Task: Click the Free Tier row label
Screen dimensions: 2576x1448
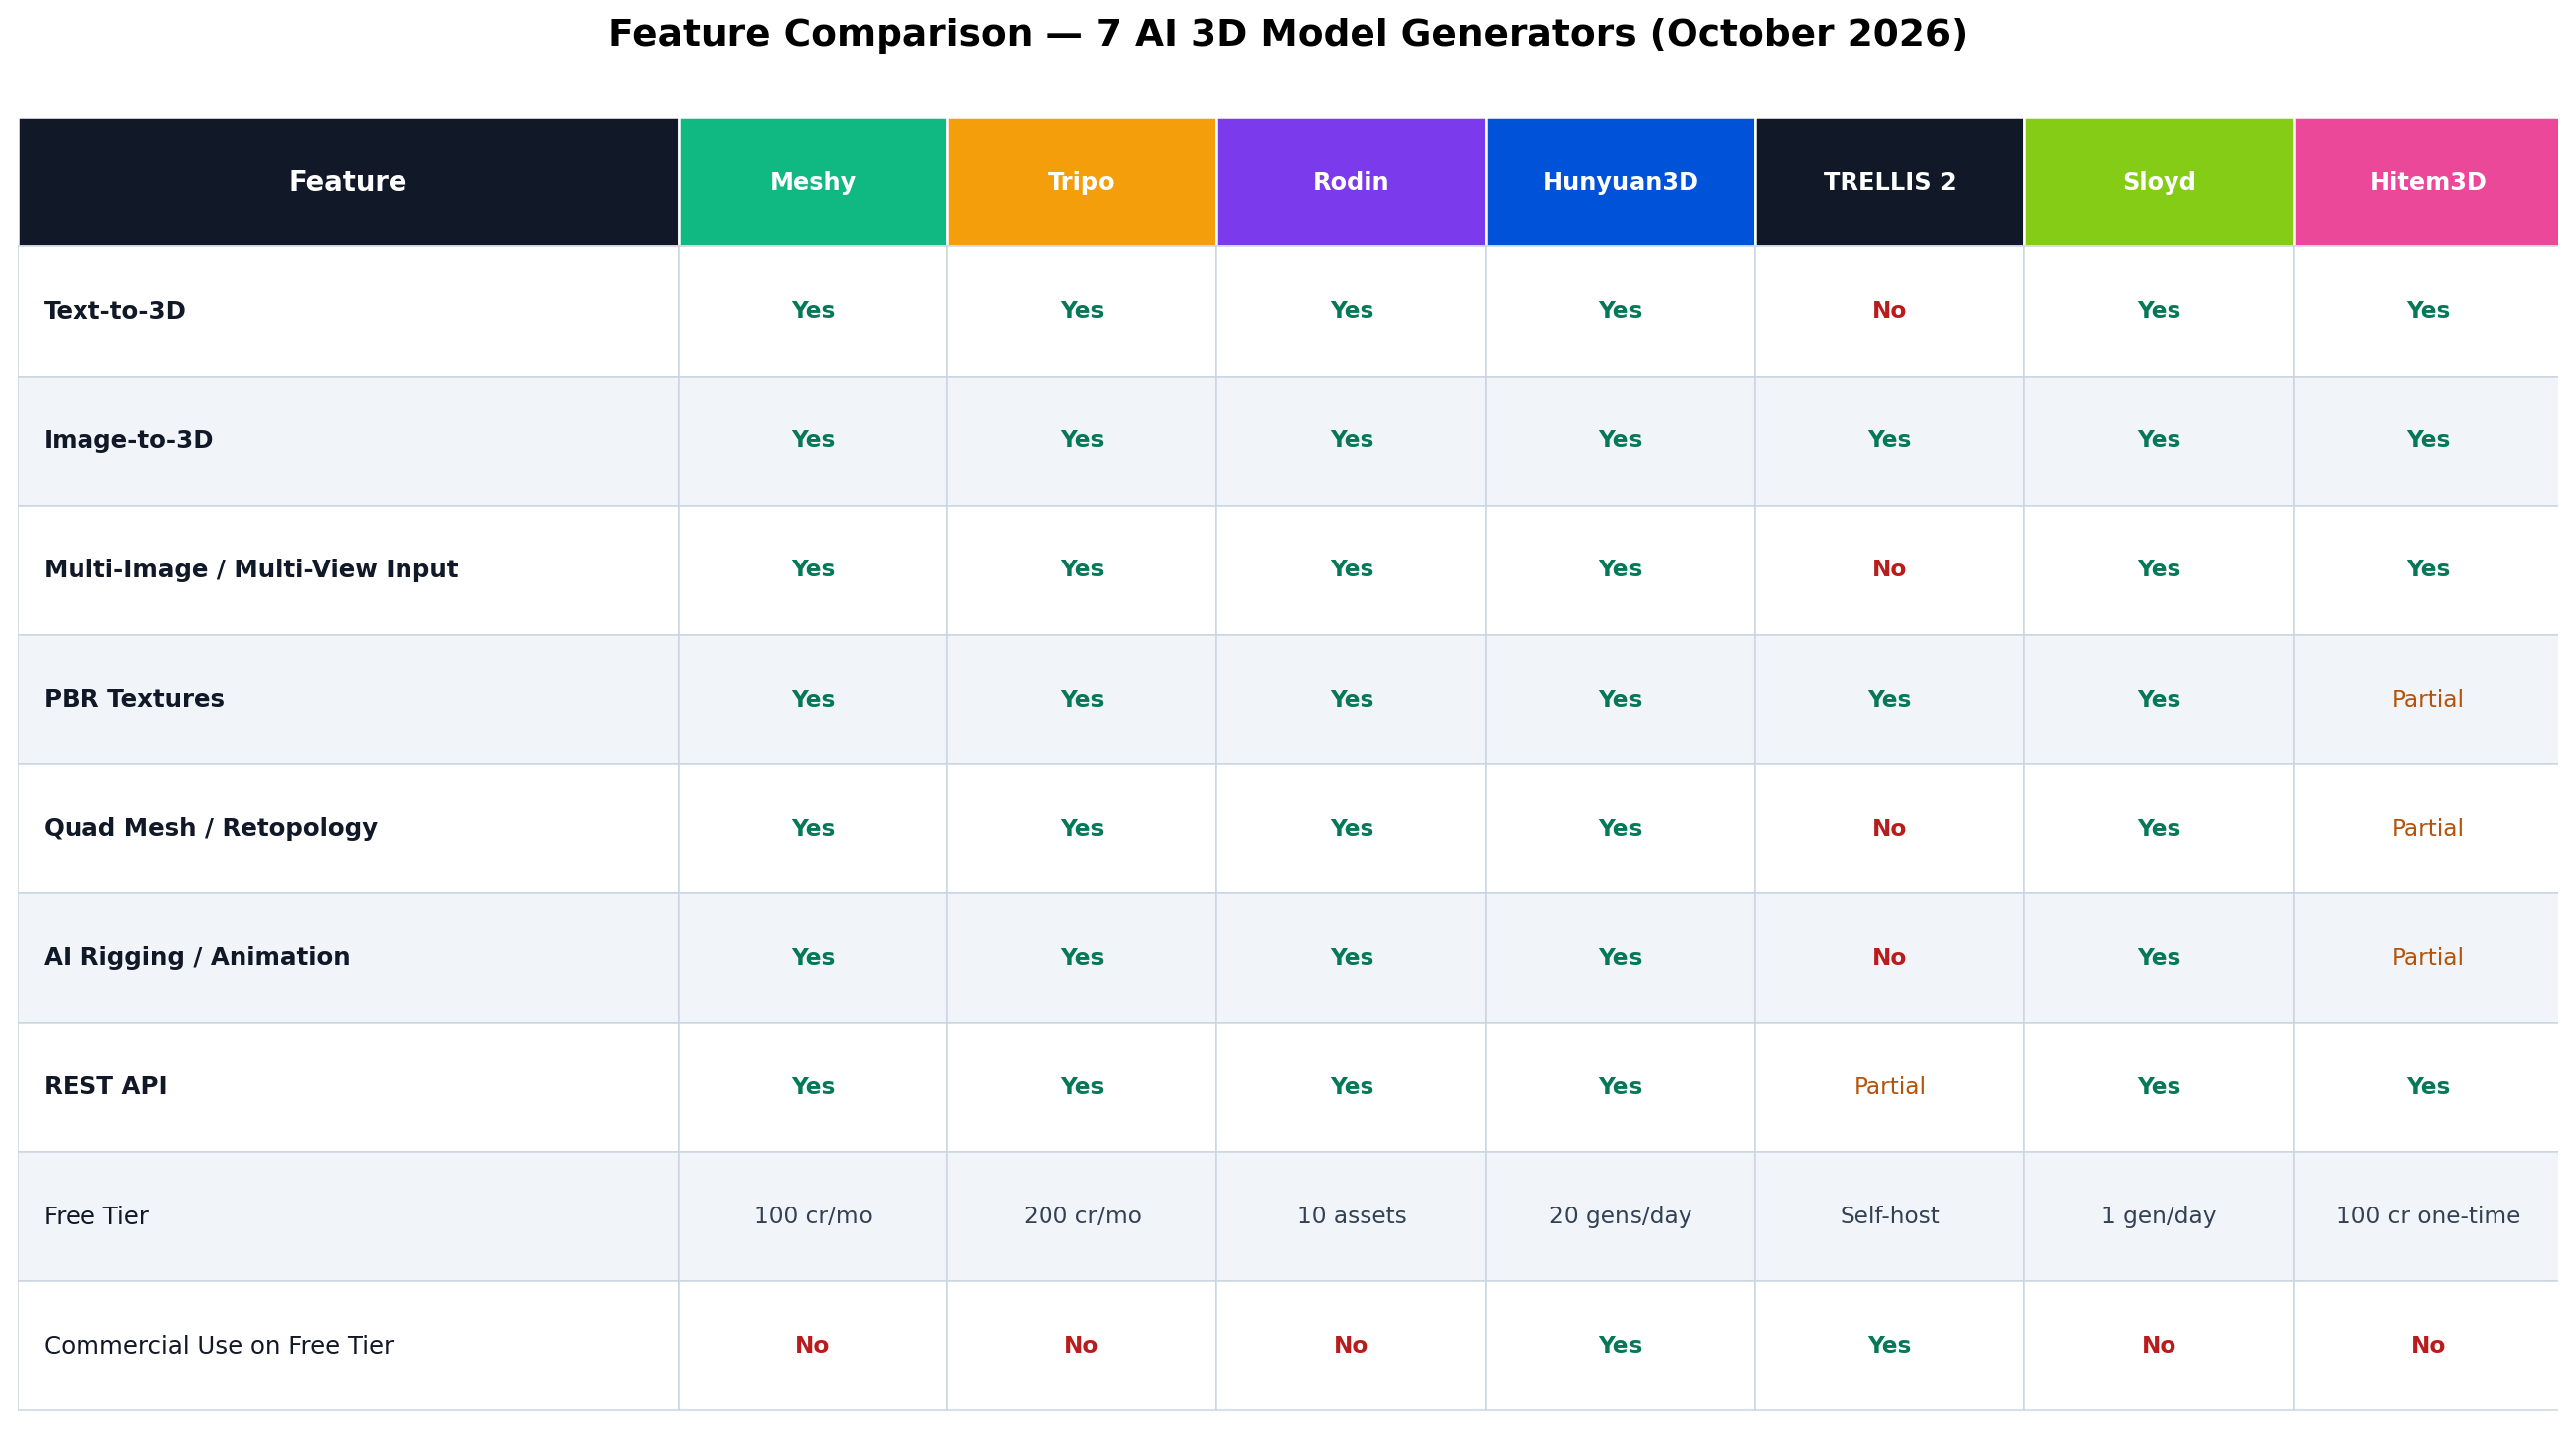Action: point(96,1216)
